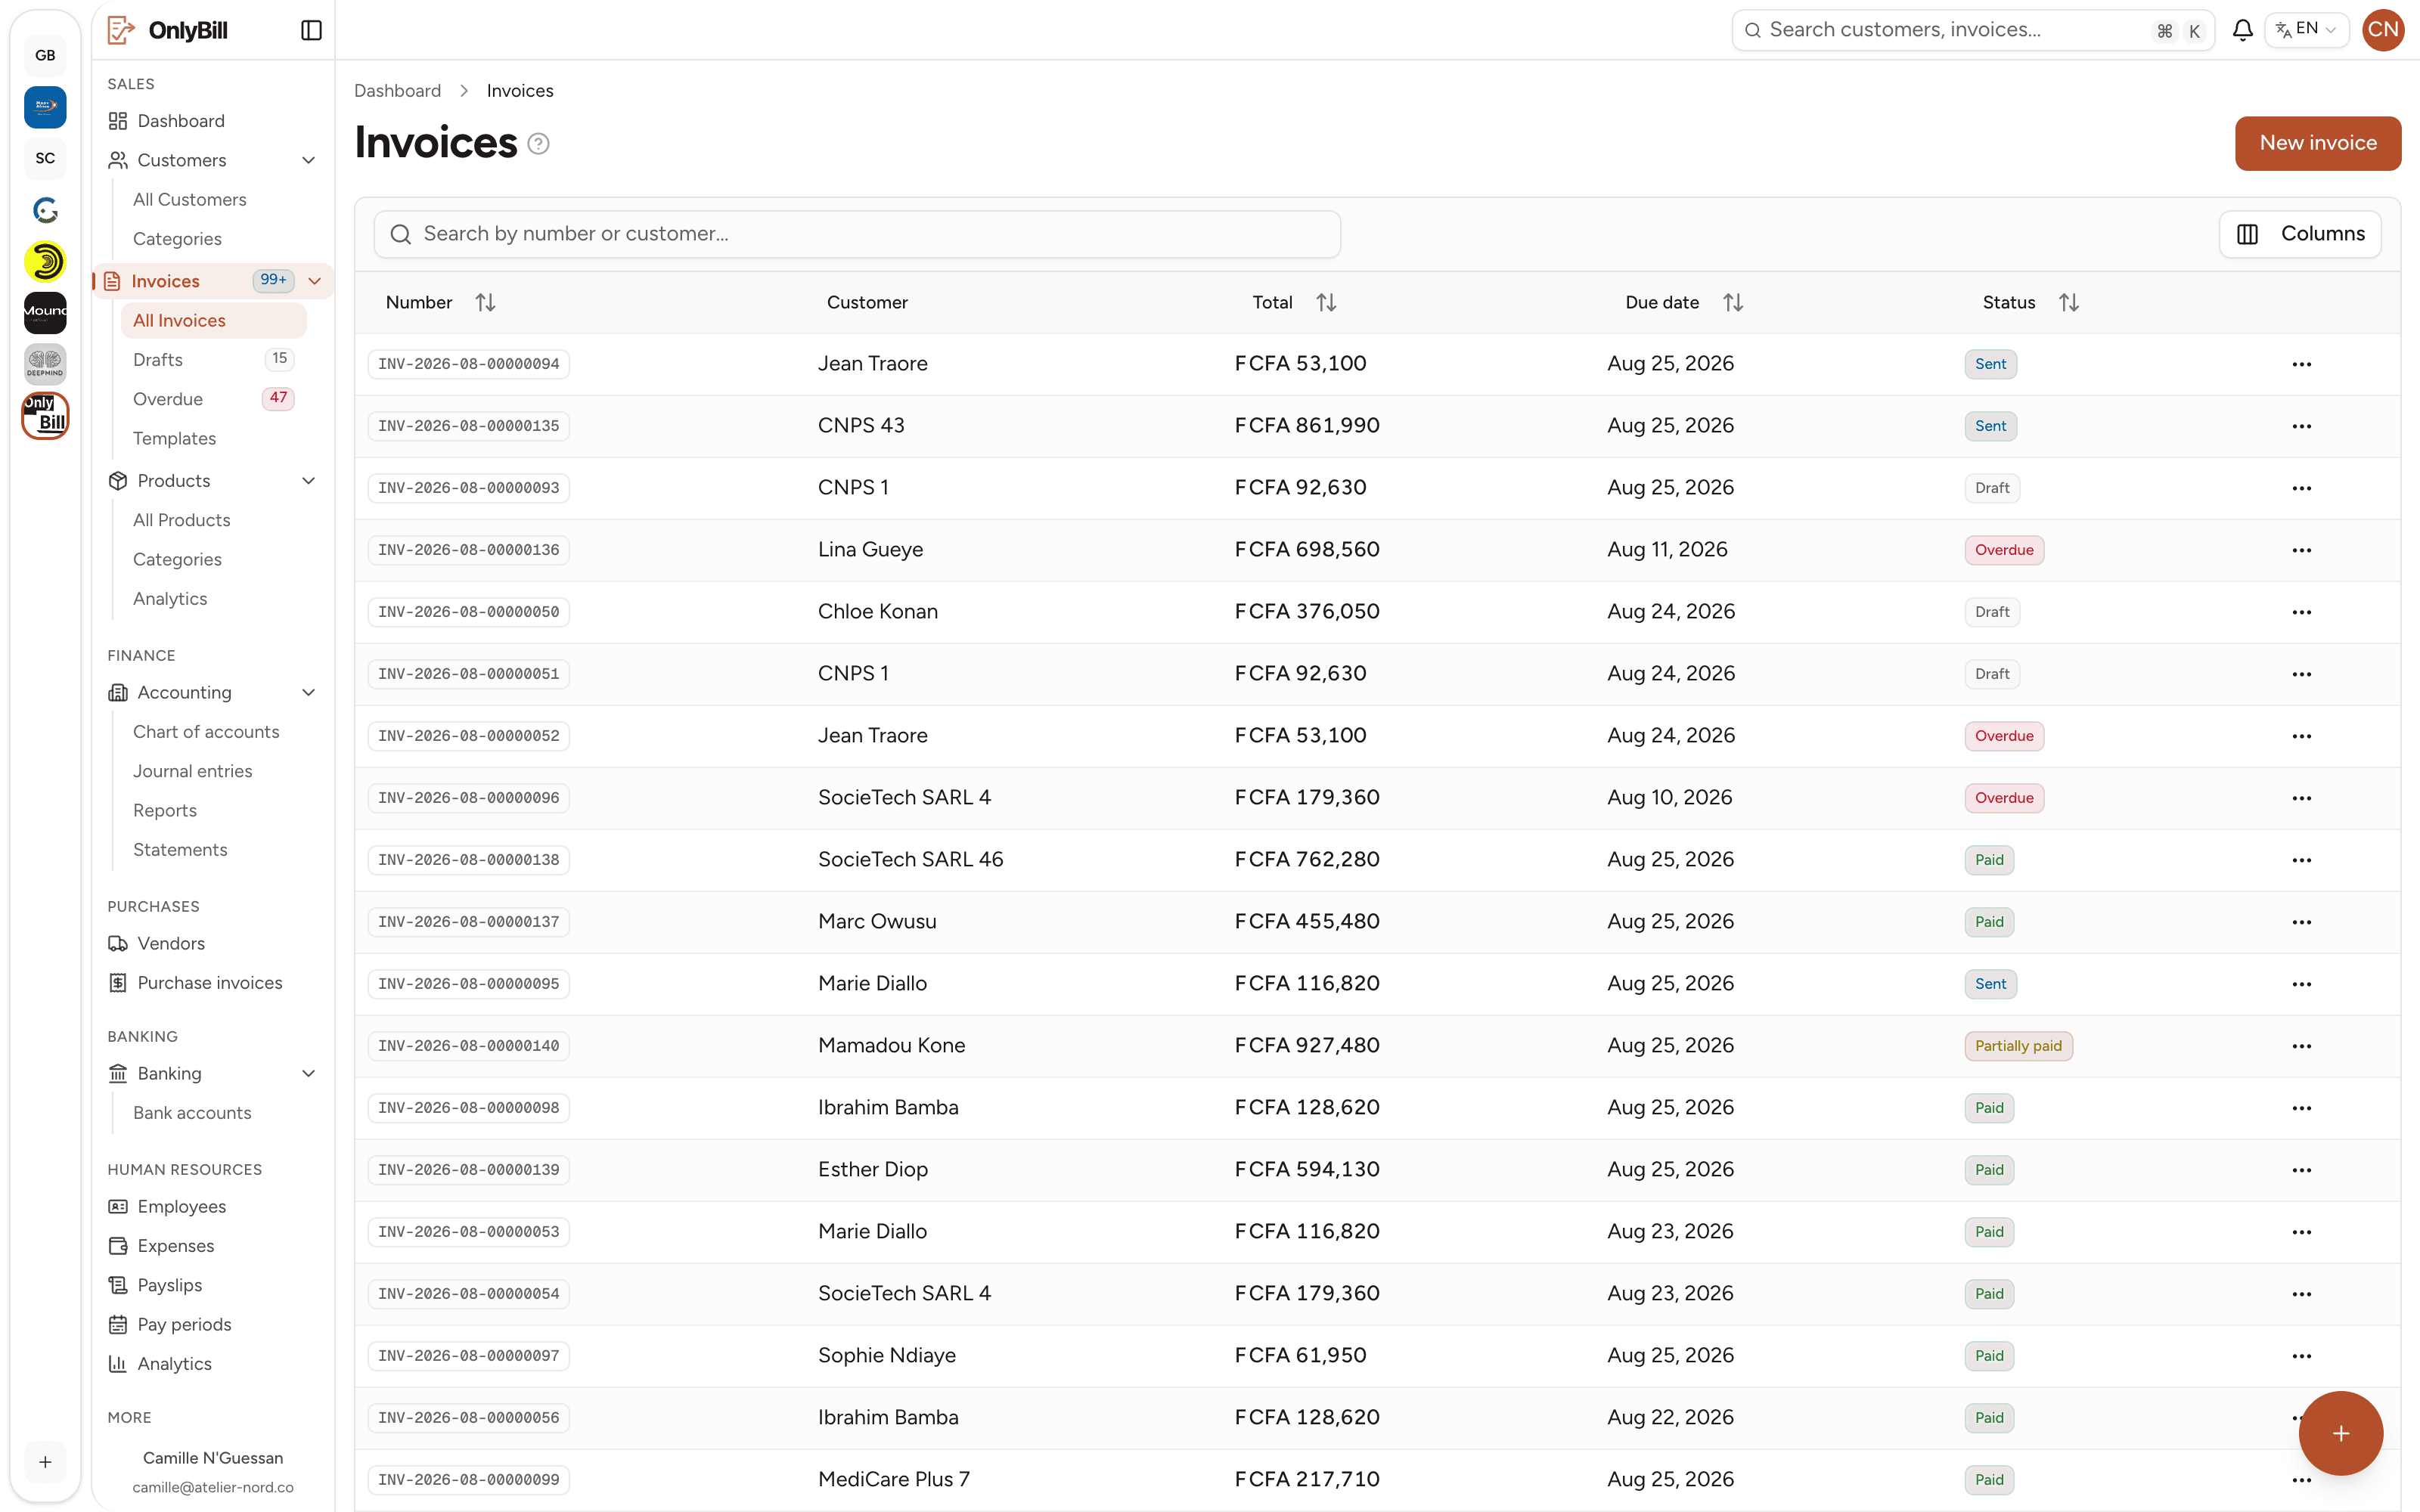This screenshot has width=2420, height=1512.
Task: Click the global search customers field
Action: click(1972, 30)
